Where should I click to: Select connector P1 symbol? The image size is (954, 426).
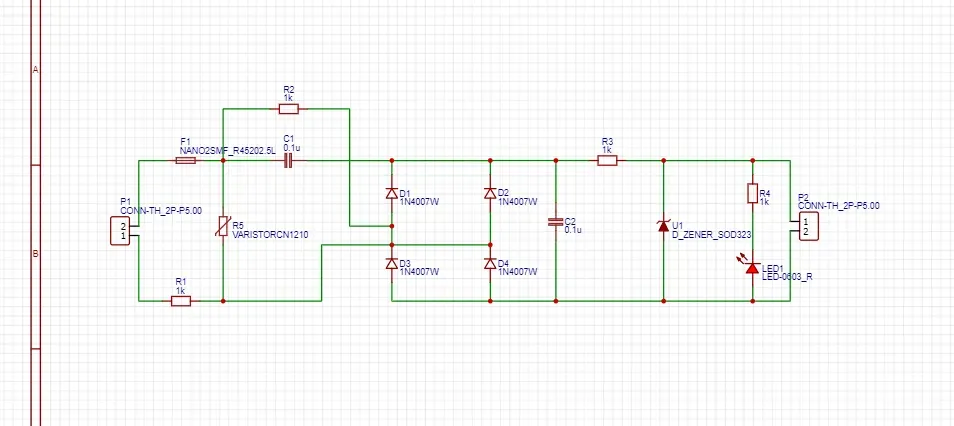[x=120, y=231]
